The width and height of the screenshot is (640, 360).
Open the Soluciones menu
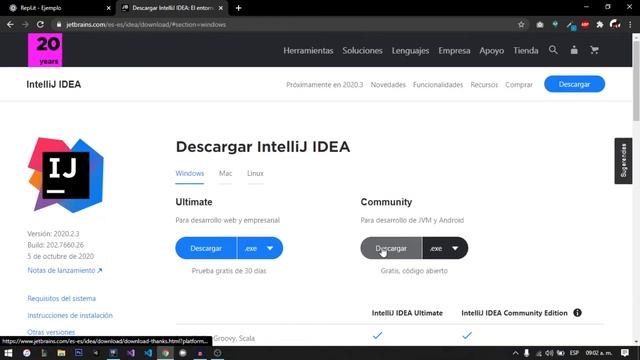[362, 51]
